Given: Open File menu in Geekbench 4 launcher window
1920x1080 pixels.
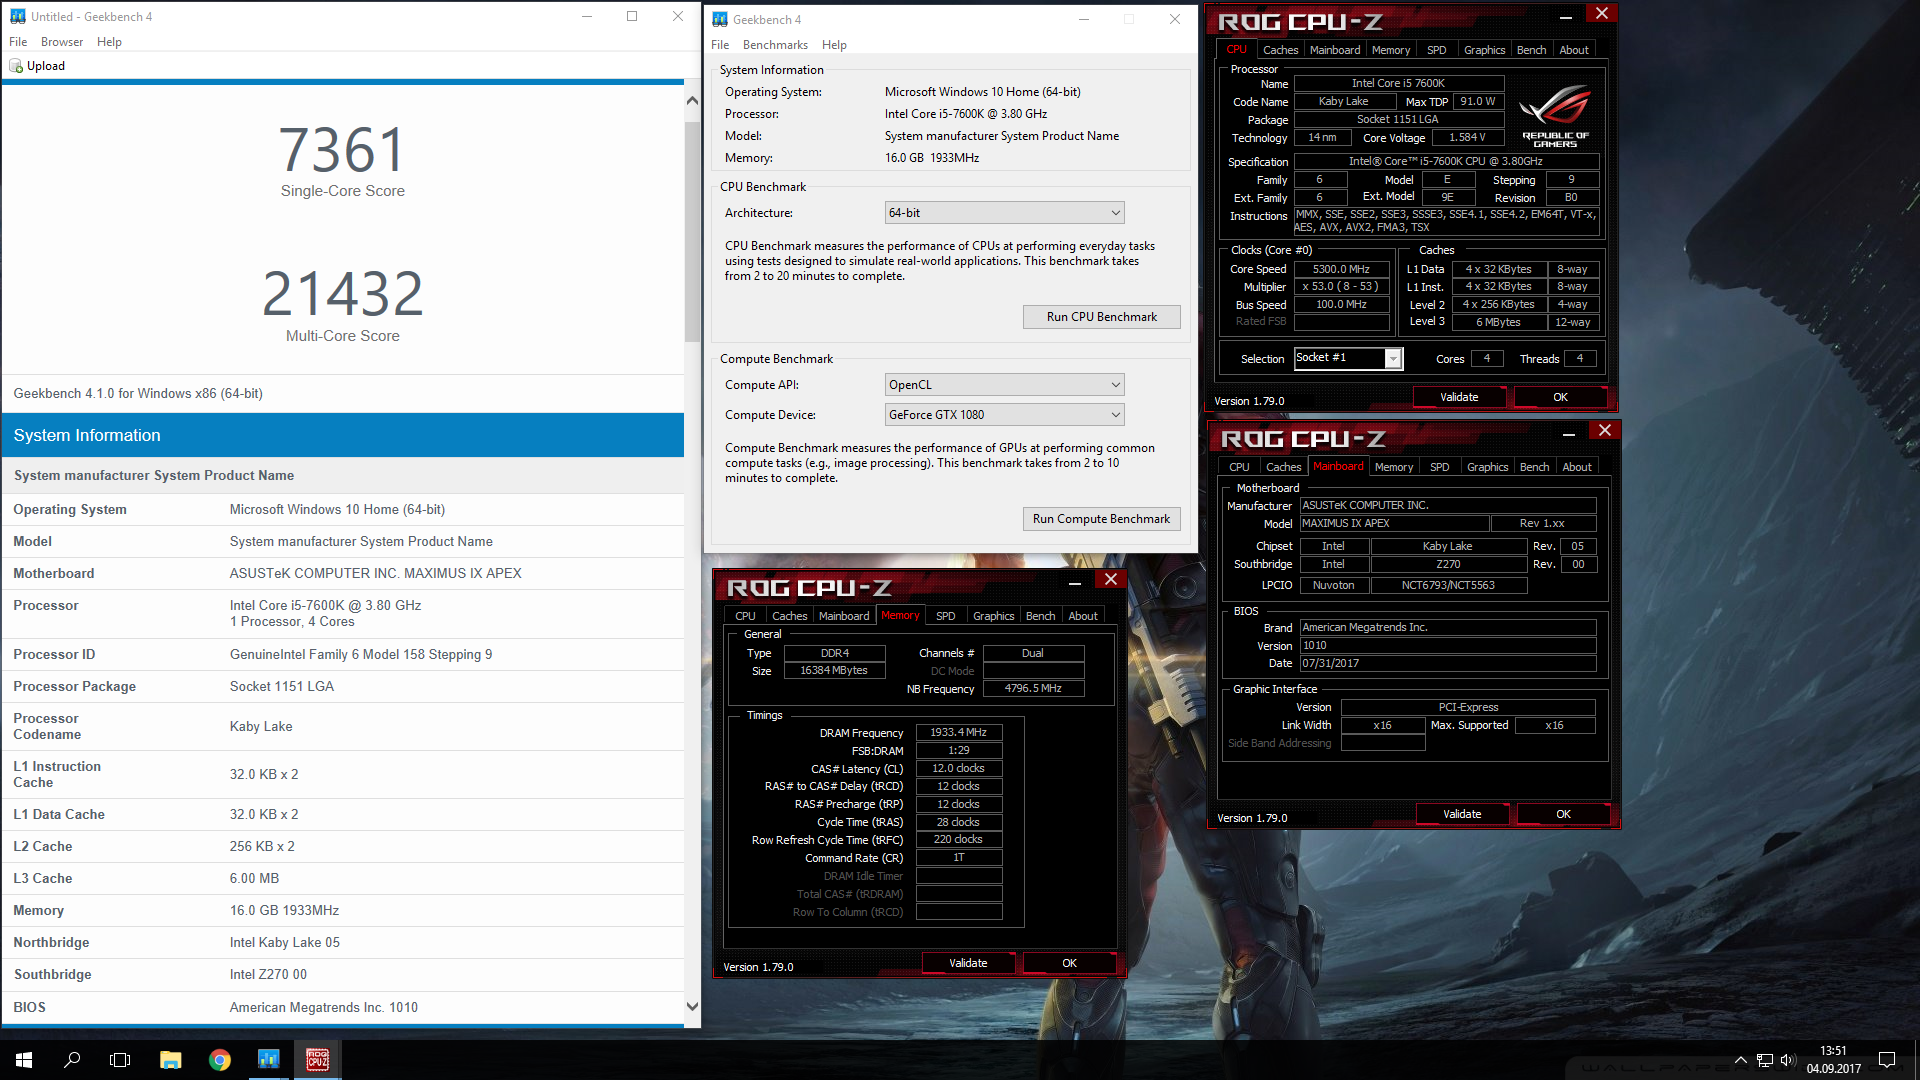Looking at the screenshot, I should pos(720,45).
